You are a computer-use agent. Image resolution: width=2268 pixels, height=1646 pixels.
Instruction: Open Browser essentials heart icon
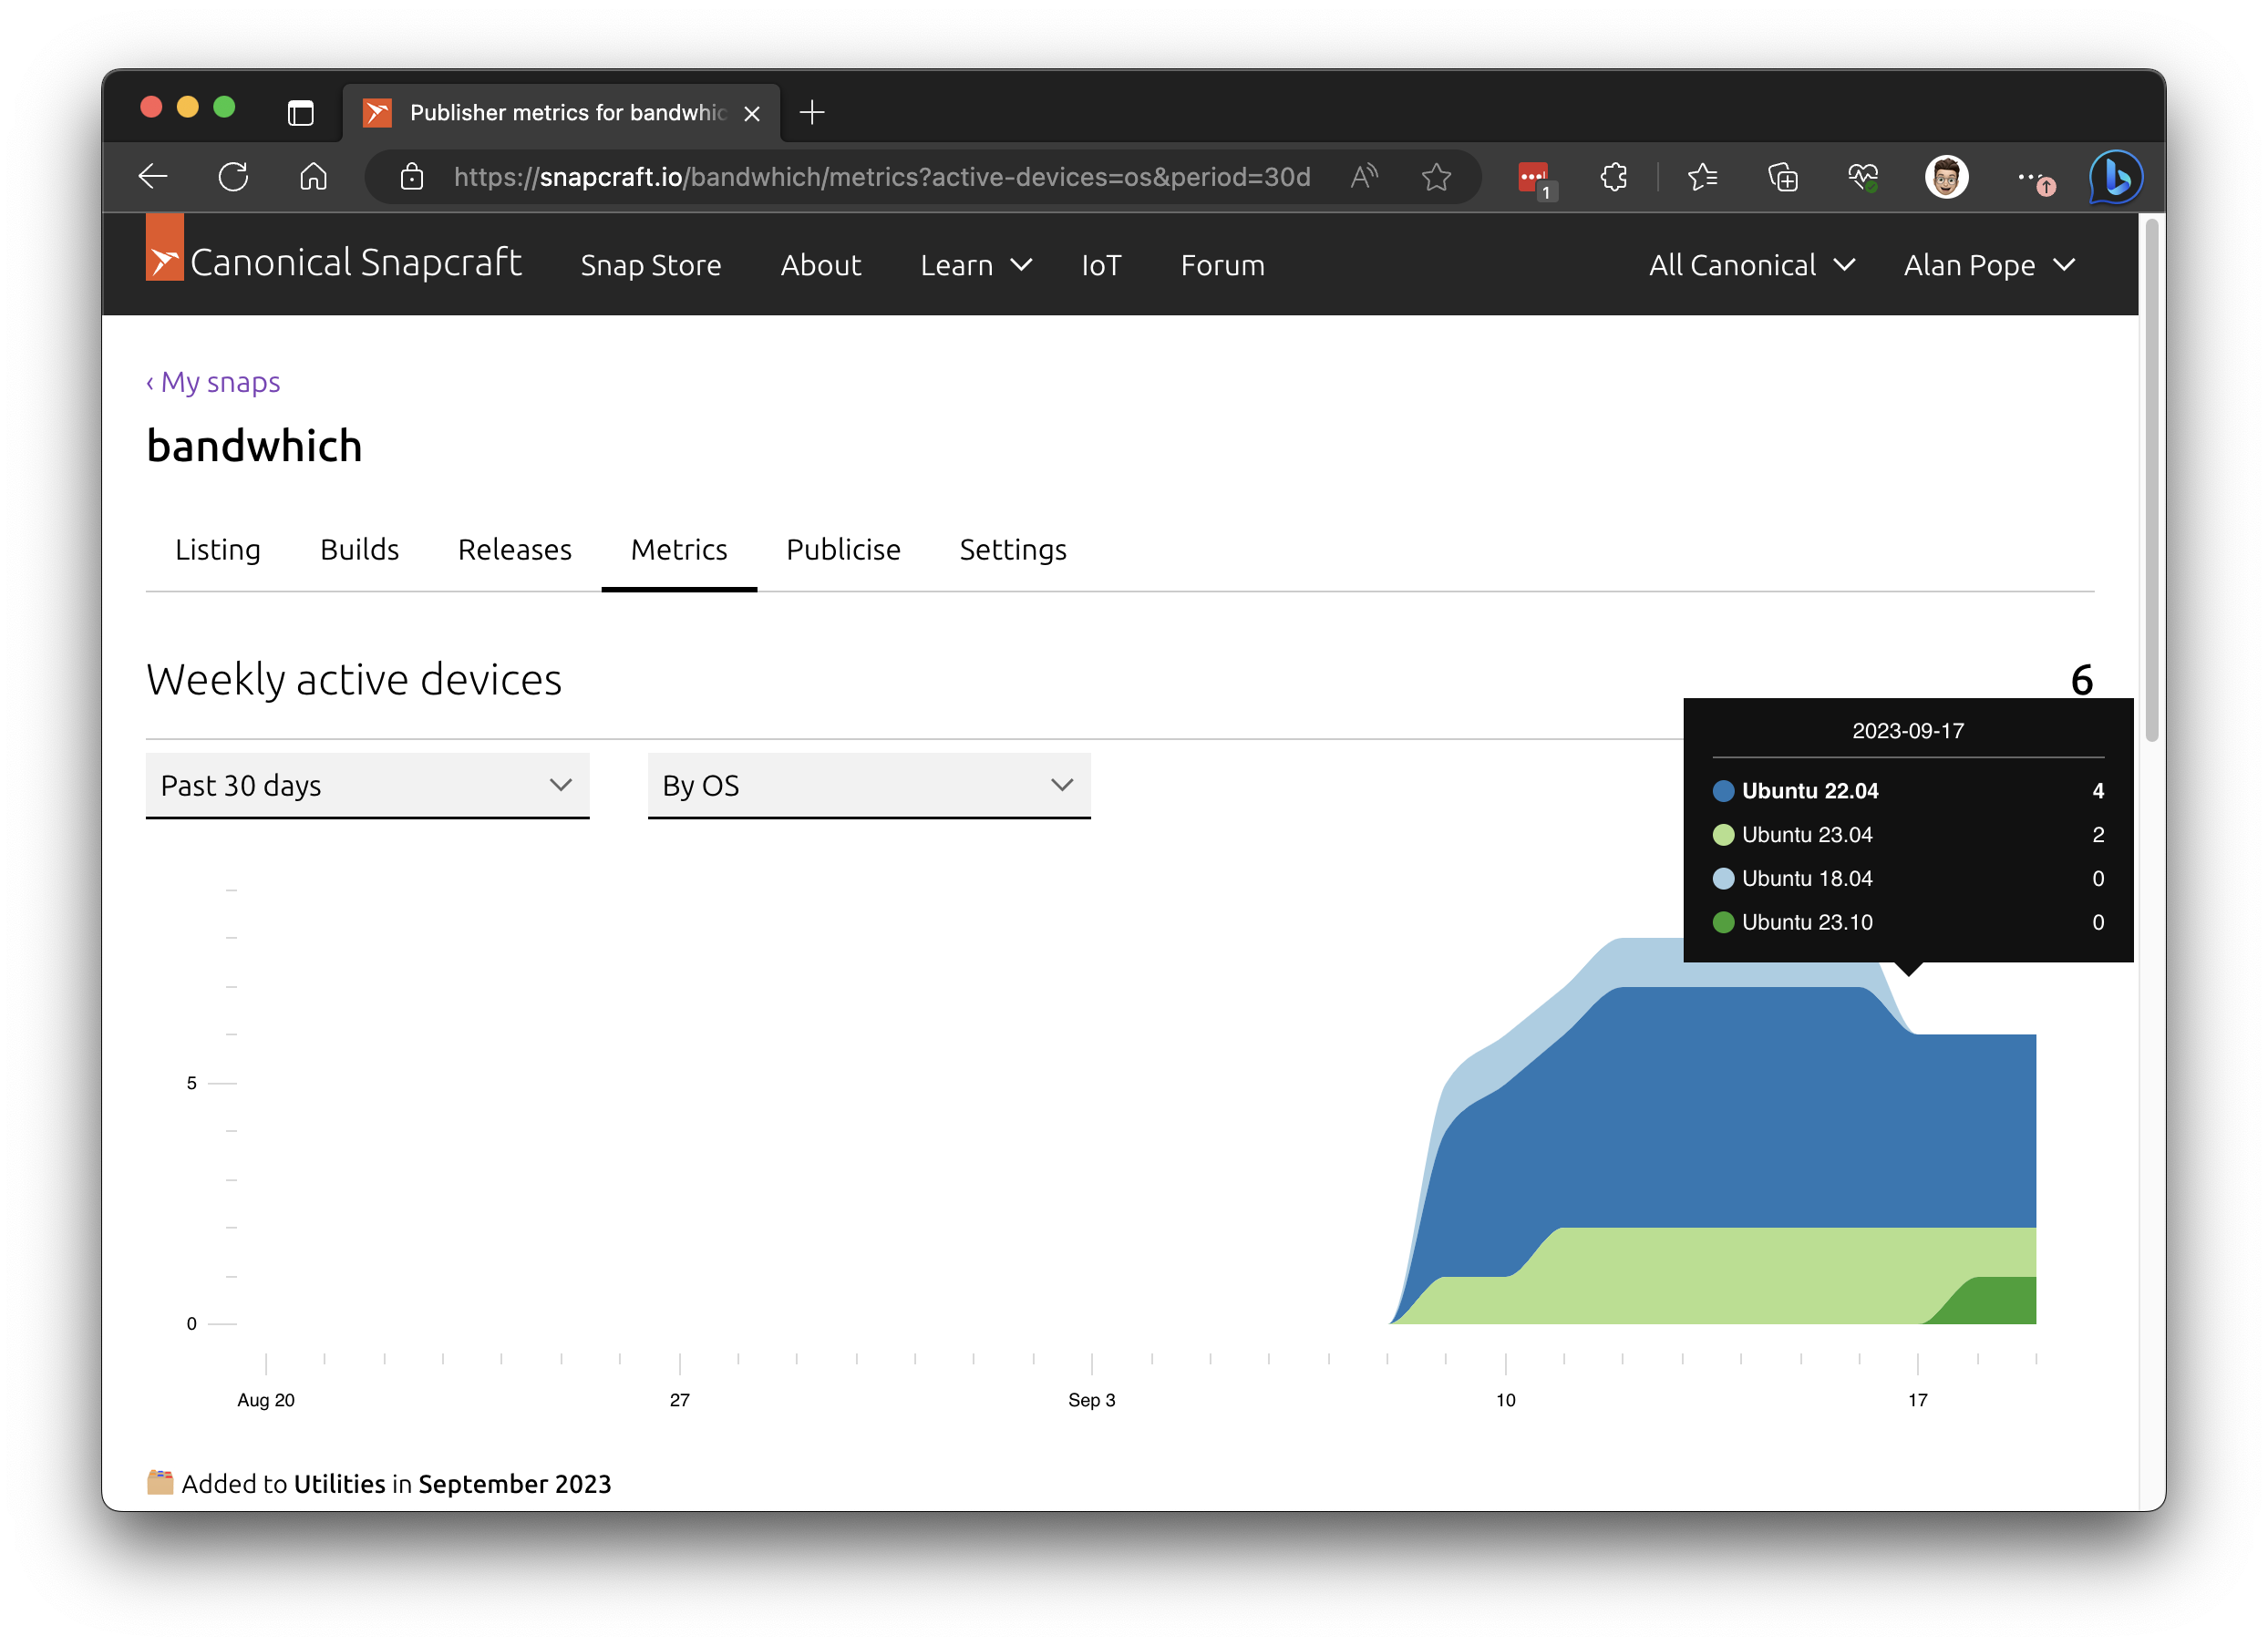1863,177
